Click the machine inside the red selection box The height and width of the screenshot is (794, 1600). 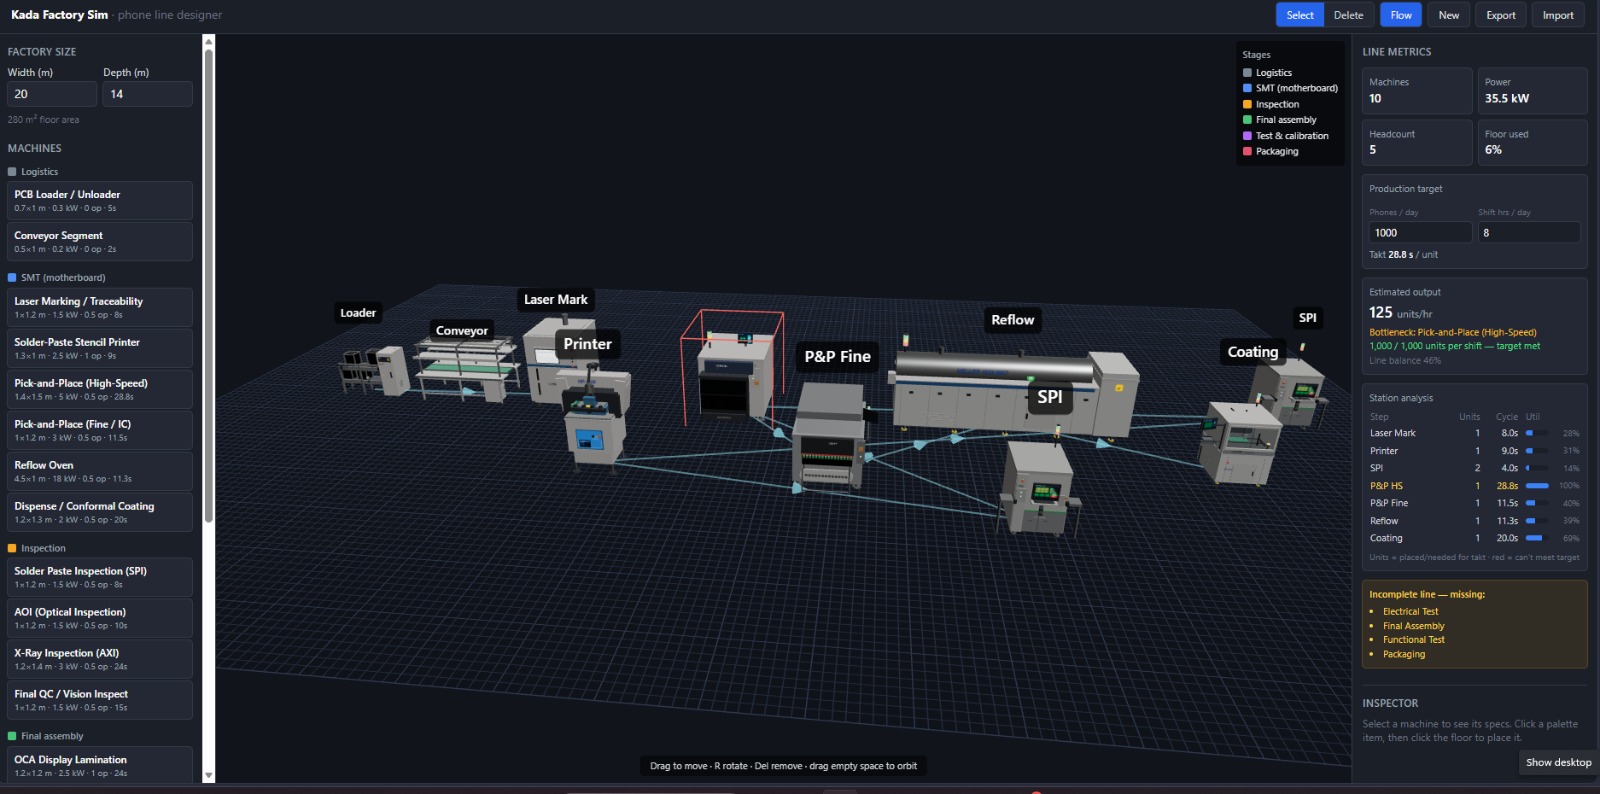point(735,375)
